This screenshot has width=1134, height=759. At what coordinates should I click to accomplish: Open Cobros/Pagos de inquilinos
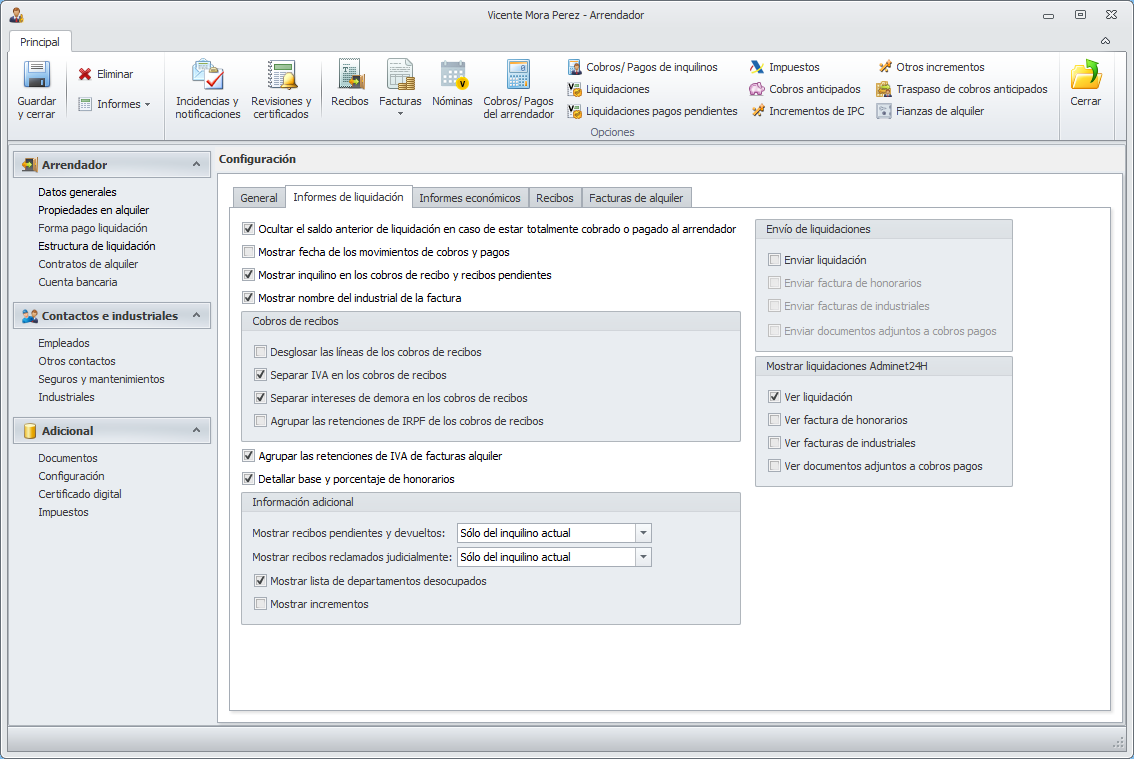pos(643,67)
